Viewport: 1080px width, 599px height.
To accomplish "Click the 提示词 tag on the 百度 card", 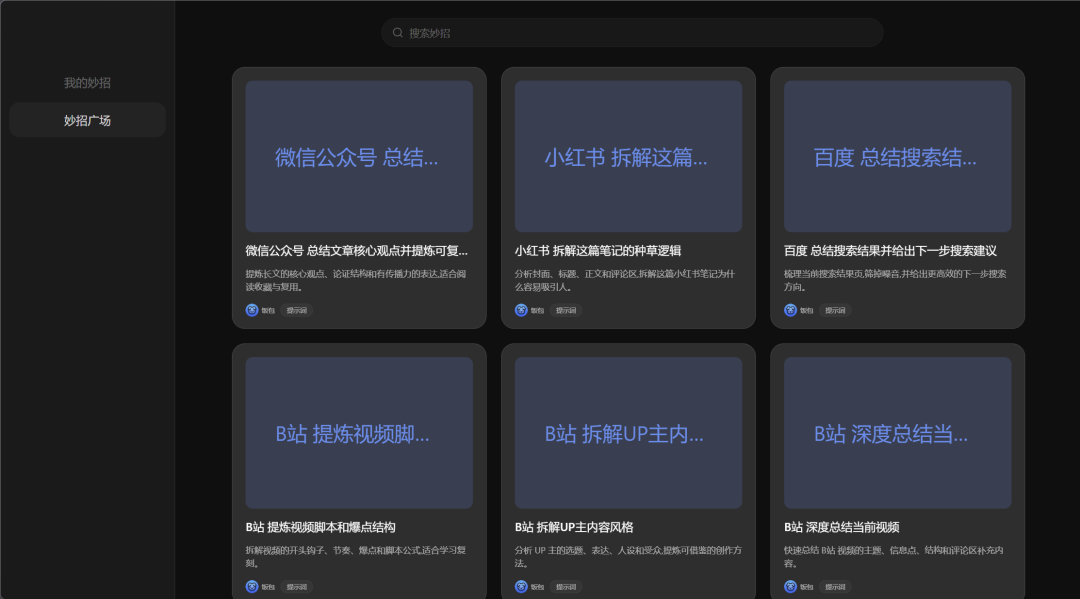I will tap(836, 310).
